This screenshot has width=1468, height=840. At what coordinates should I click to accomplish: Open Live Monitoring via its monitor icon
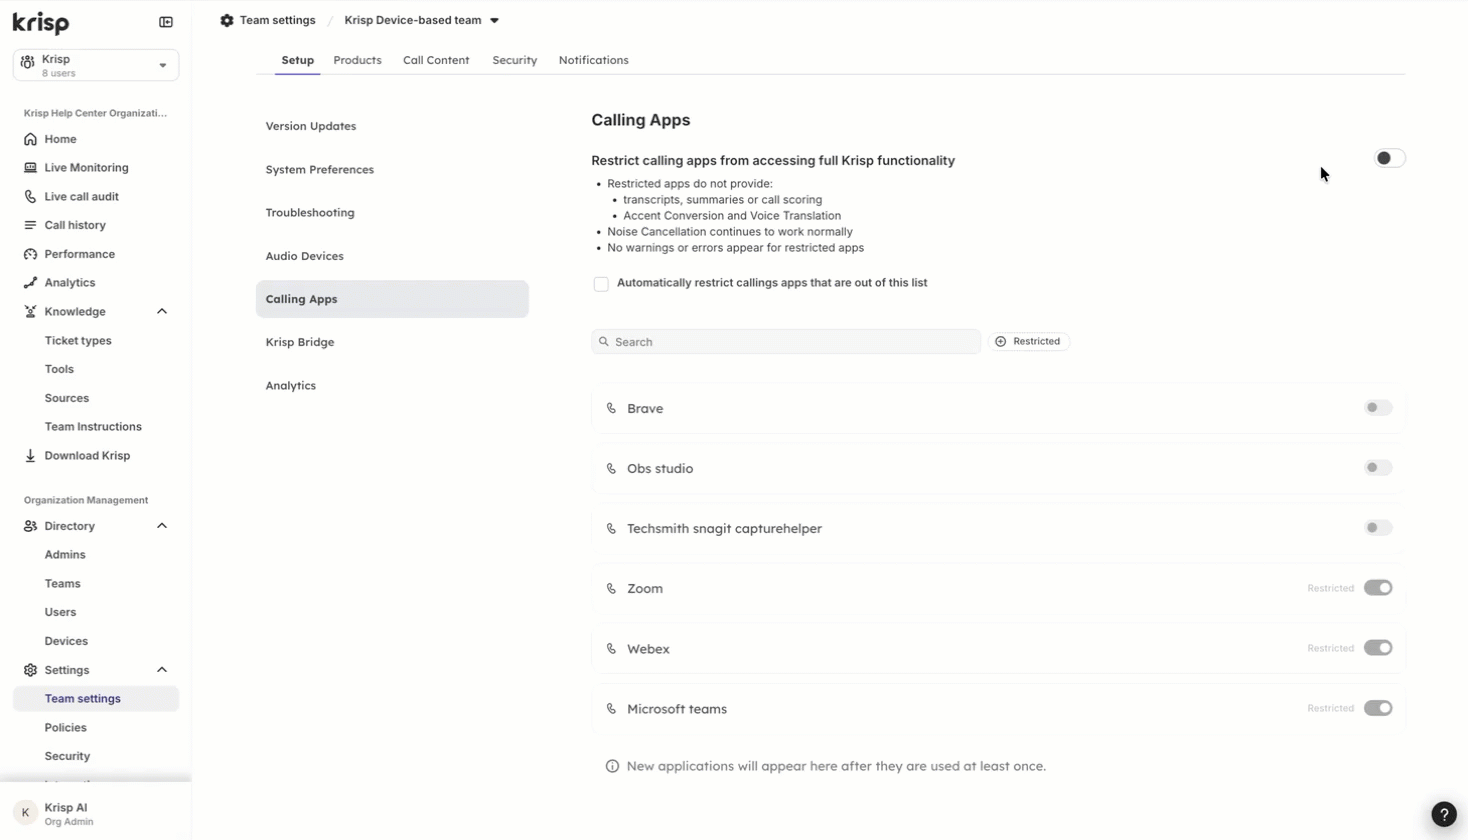pyautogui.click(x=30, y=168)
